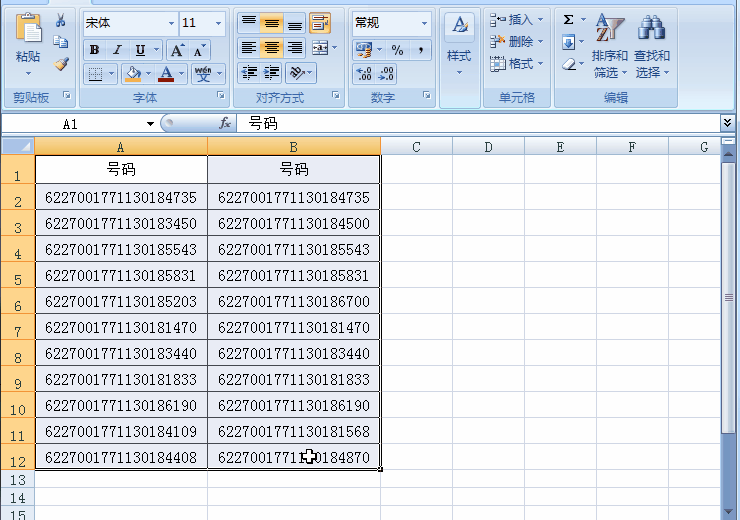
Task: Expand the formula bar
Action: pyautogui.click(x=727, y=123)
